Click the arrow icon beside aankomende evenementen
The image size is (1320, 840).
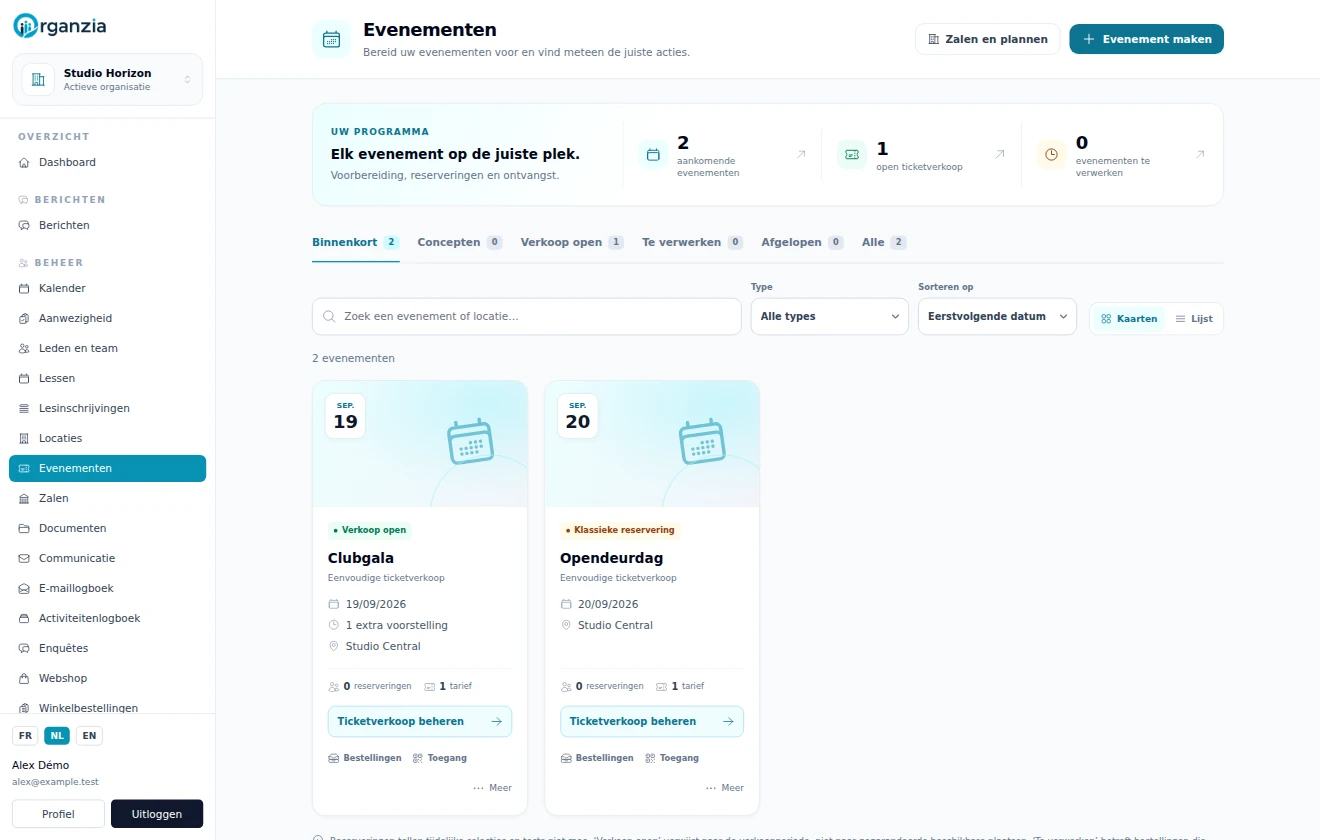[801, 154]
